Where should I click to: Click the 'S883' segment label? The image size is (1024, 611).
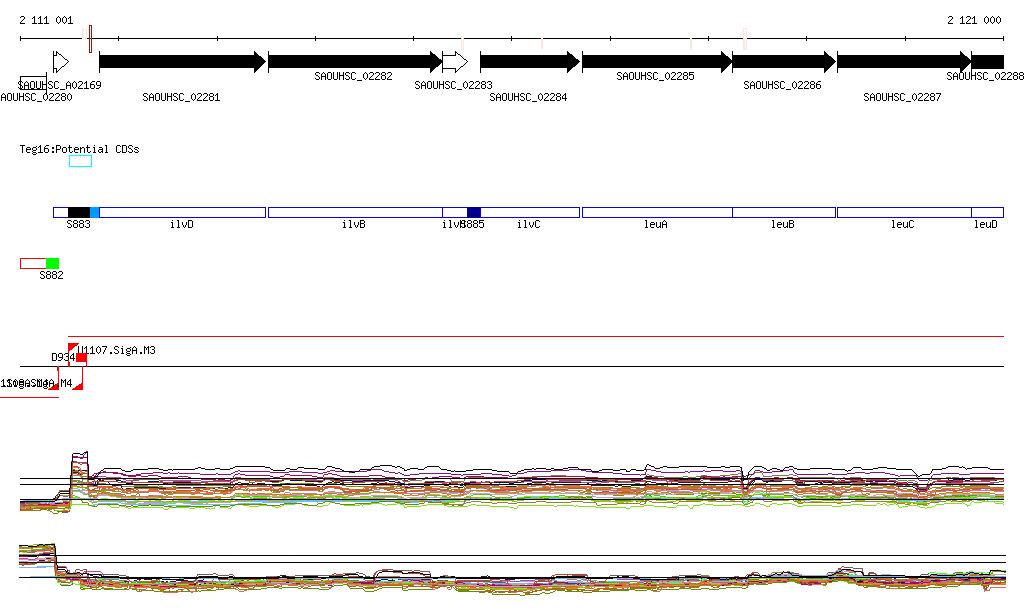[78, 224]
